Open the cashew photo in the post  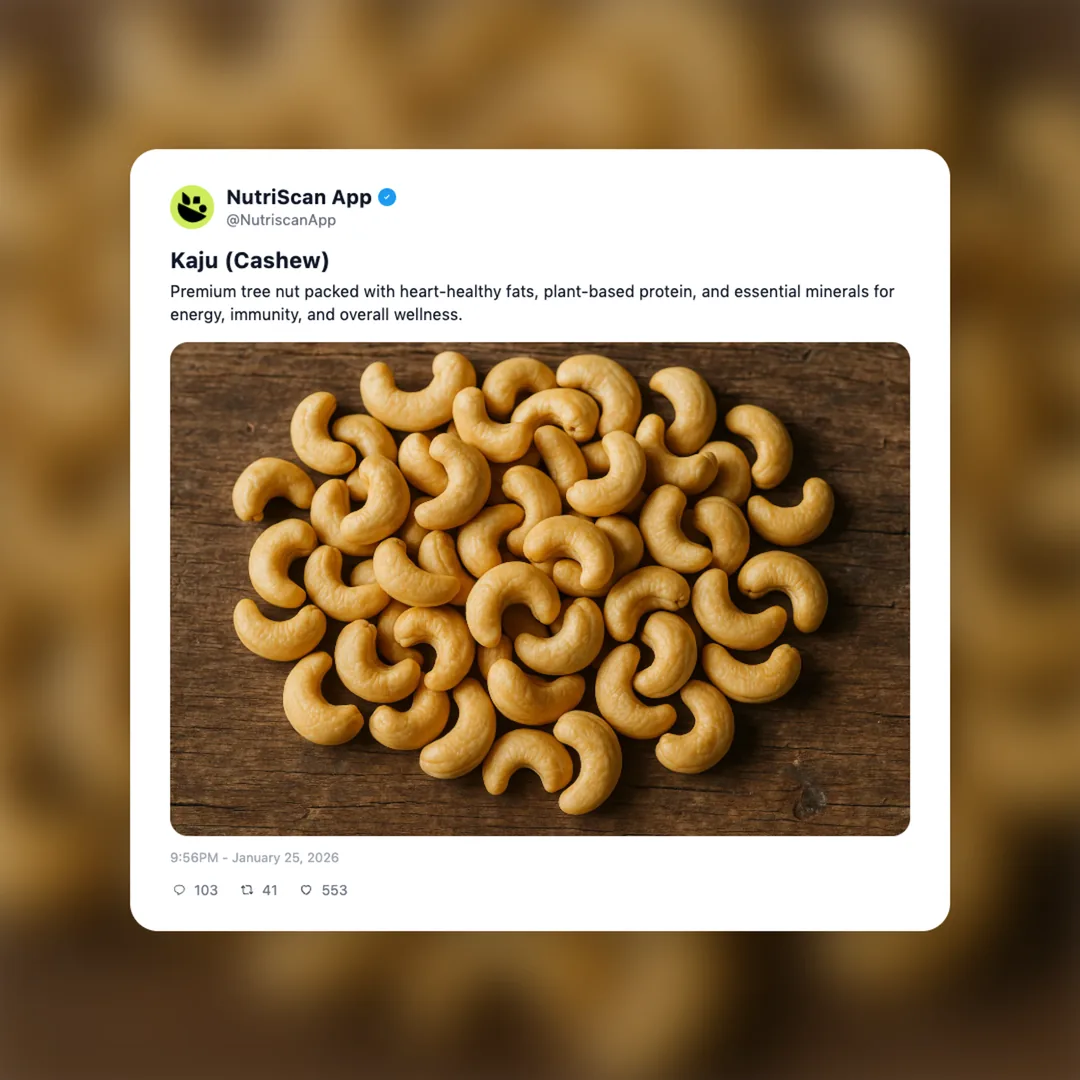(540, 589)
